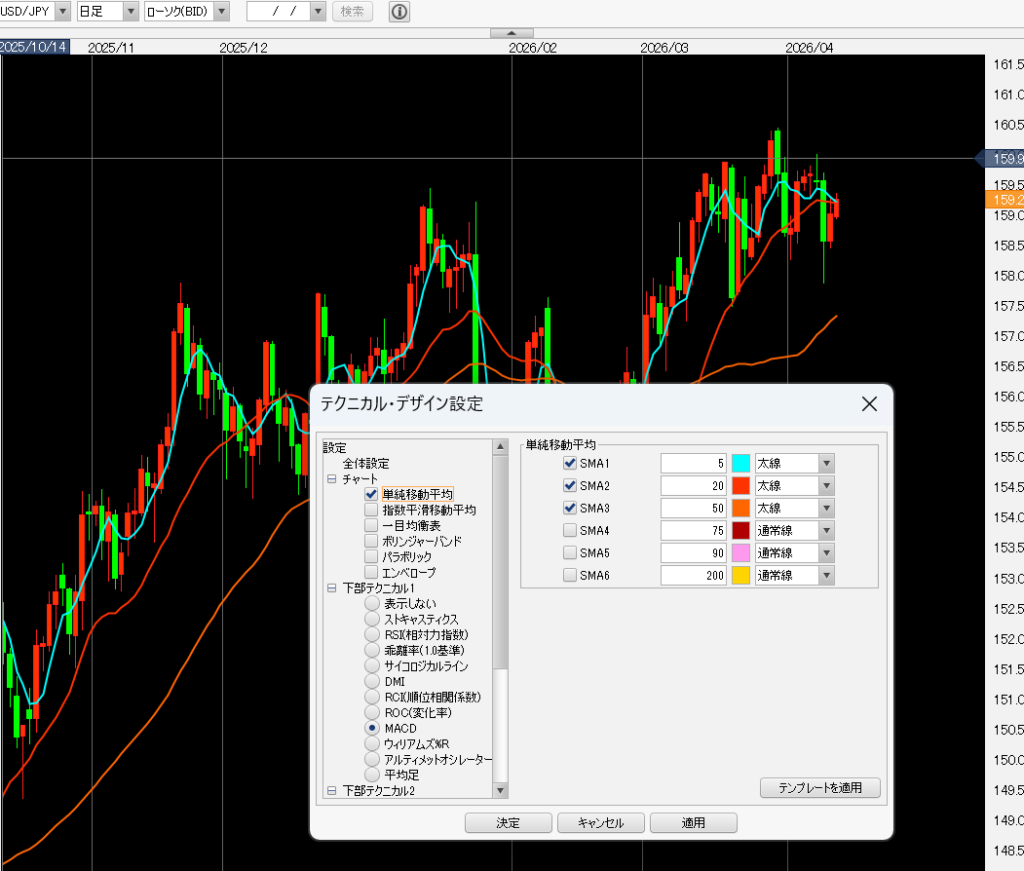
Task: Close the テクニカル・デザイン設定 dialog
Action: (x=869, y=404)
